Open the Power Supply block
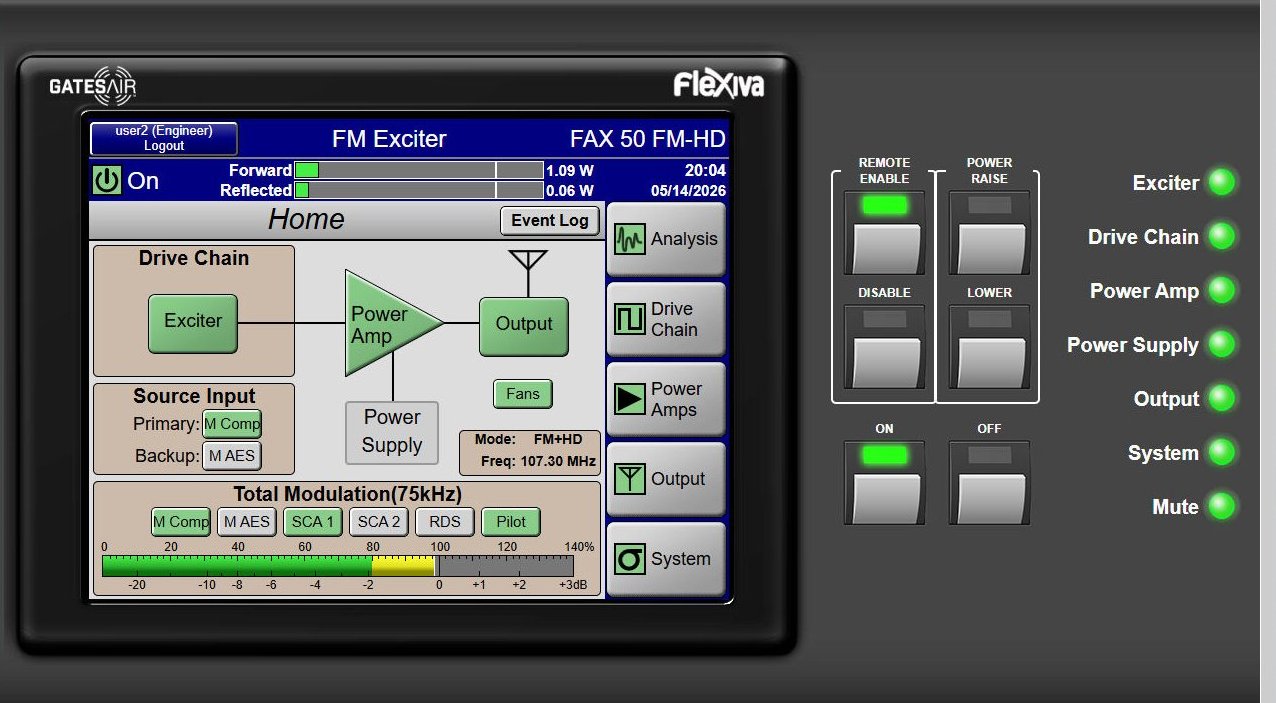Image resolution: width=1276 pixels, height=703 pixels. (x=392, y=432)
